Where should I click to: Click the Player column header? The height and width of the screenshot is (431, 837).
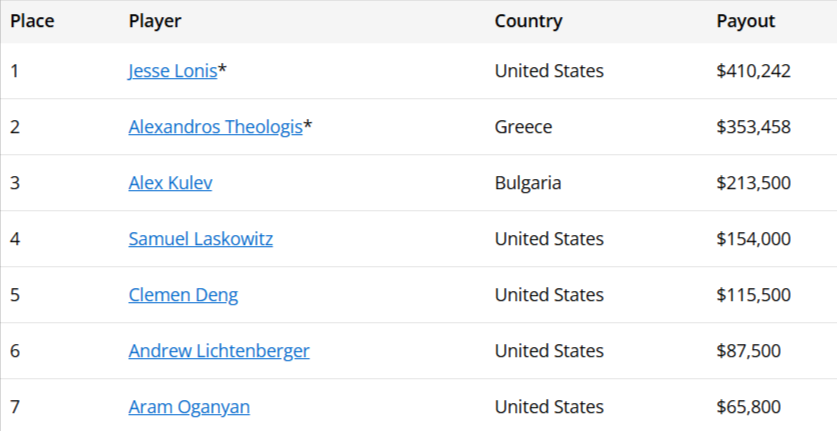(155, 21)
